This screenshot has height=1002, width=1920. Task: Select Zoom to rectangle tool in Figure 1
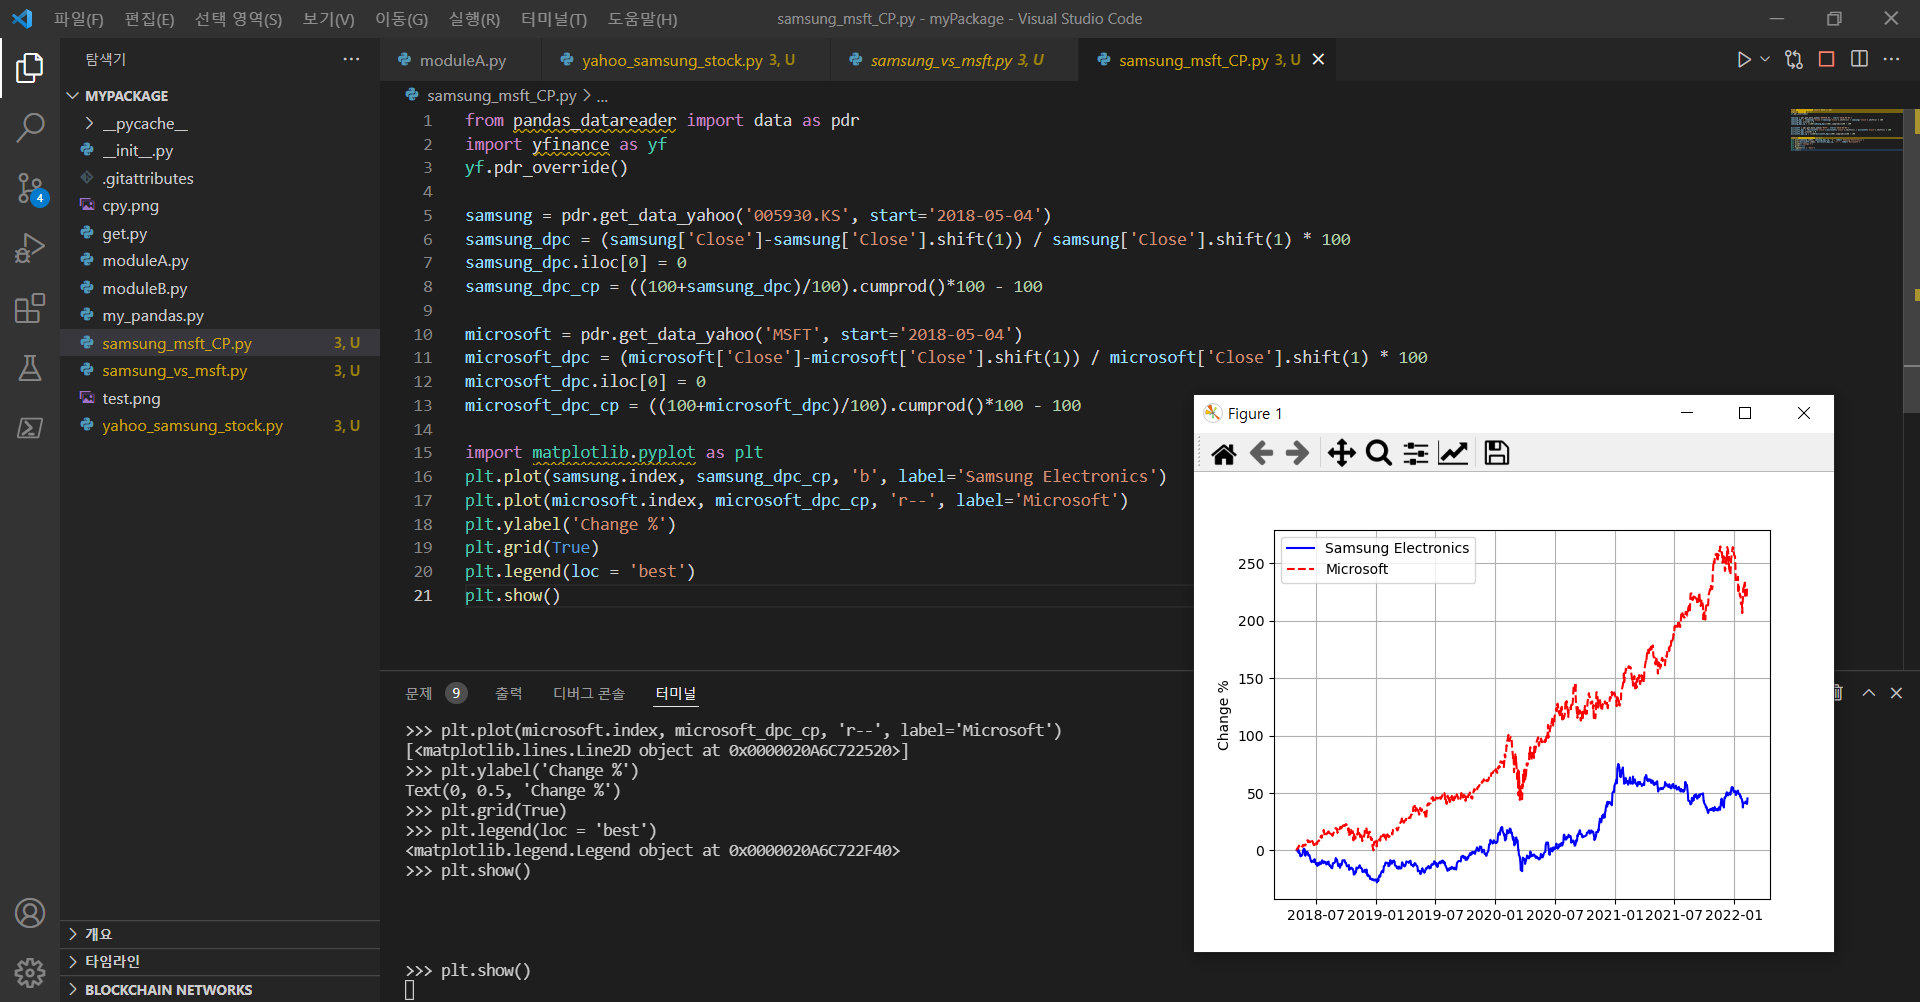1379,454
